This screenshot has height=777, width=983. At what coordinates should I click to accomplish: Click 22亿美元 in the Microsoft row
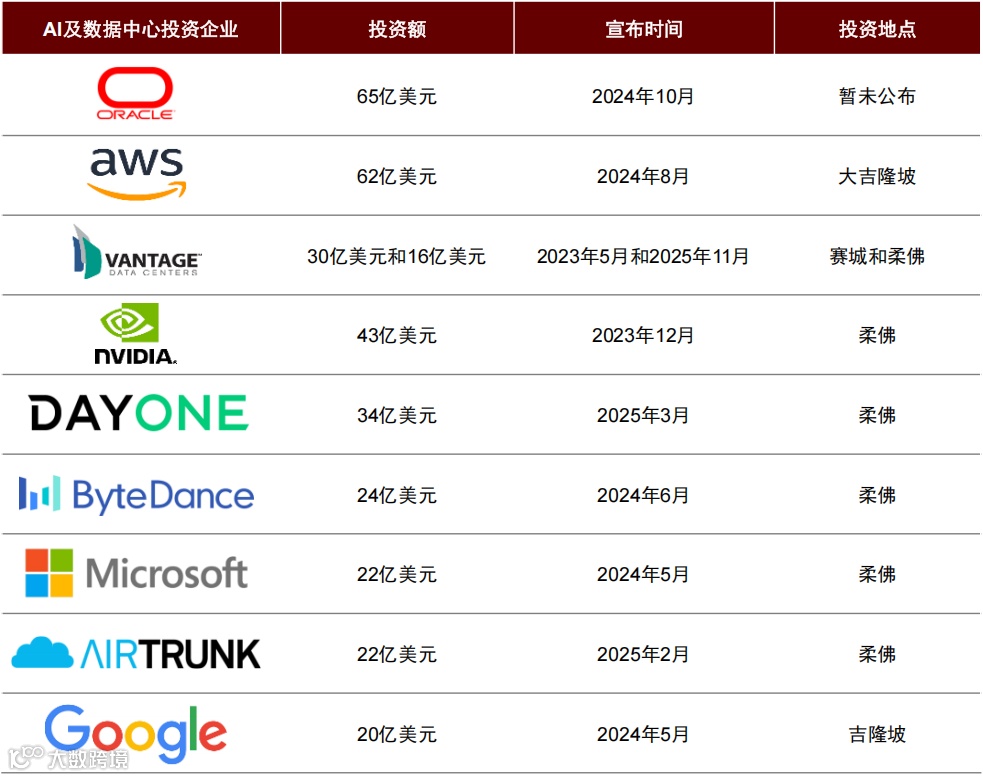point(397,574)
